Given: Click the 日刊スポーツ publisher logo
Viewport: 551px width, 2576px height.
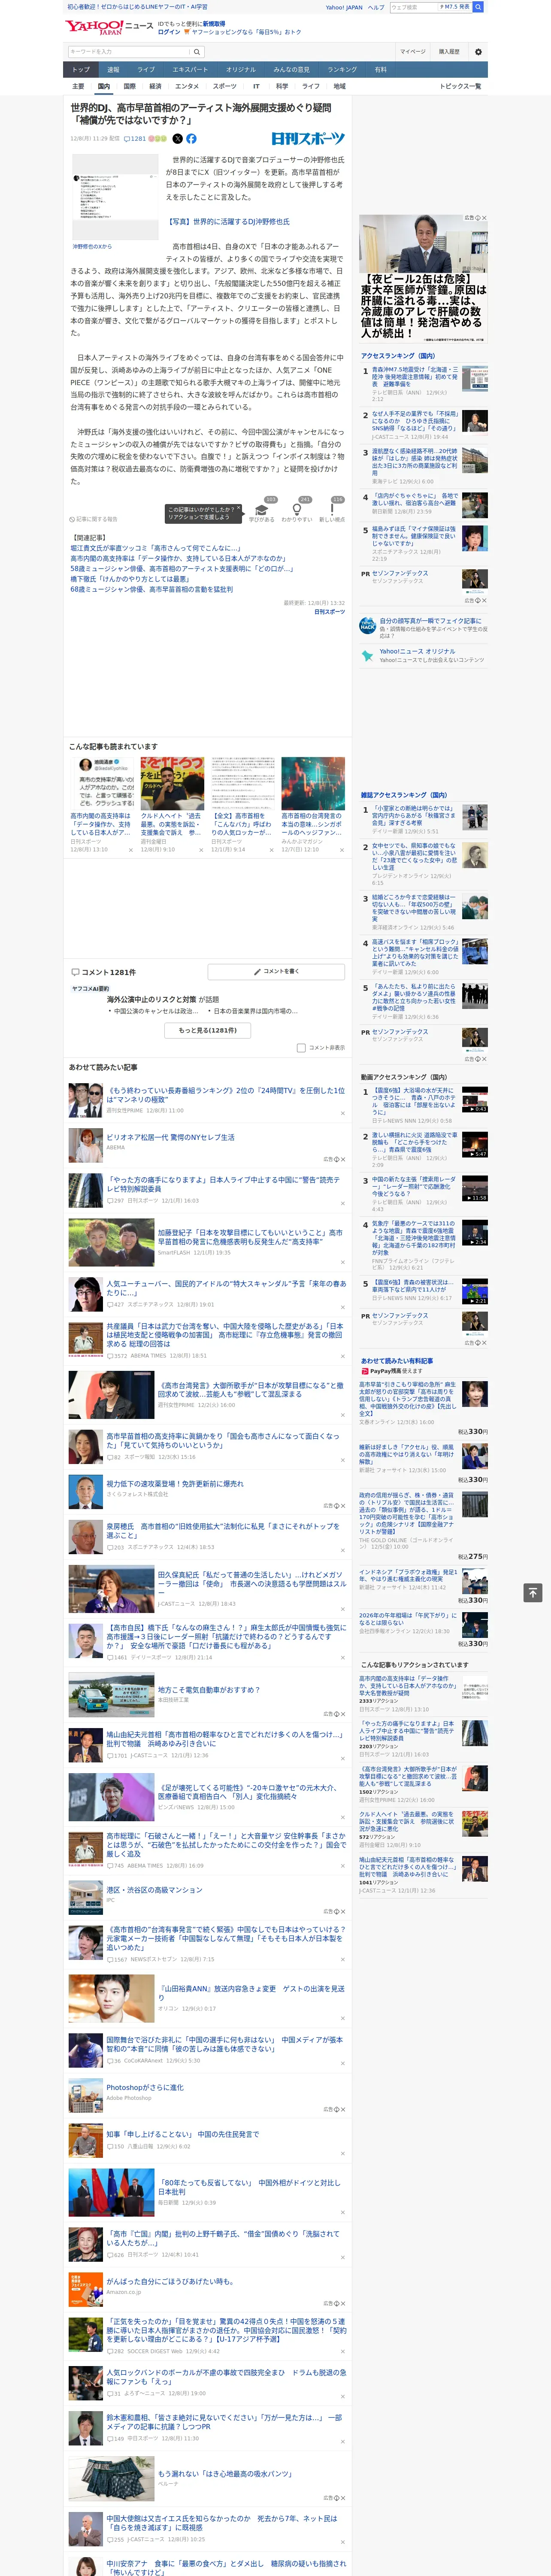Looking at the screenshot, I should (308, 139).
